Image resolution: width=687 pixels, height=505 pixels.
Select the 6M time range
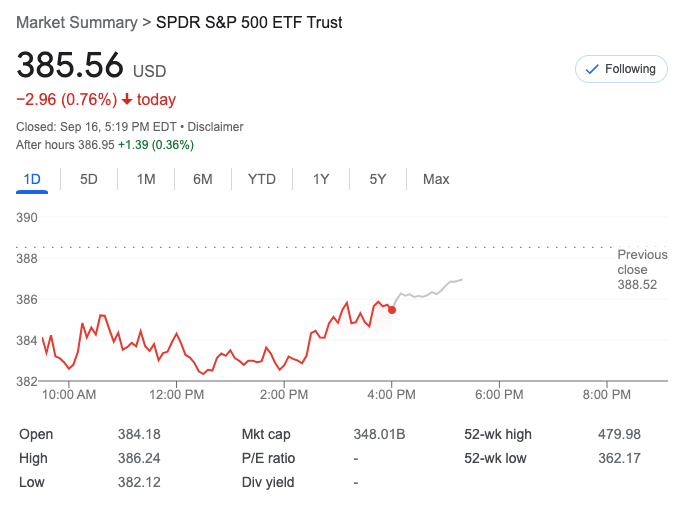click(x=203, y=179)
